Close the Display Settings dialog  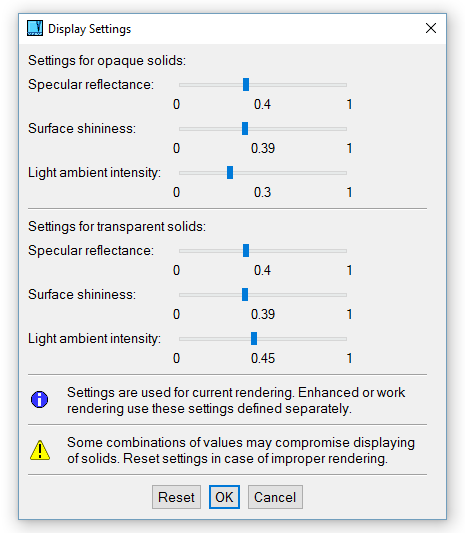click(431, 28)
